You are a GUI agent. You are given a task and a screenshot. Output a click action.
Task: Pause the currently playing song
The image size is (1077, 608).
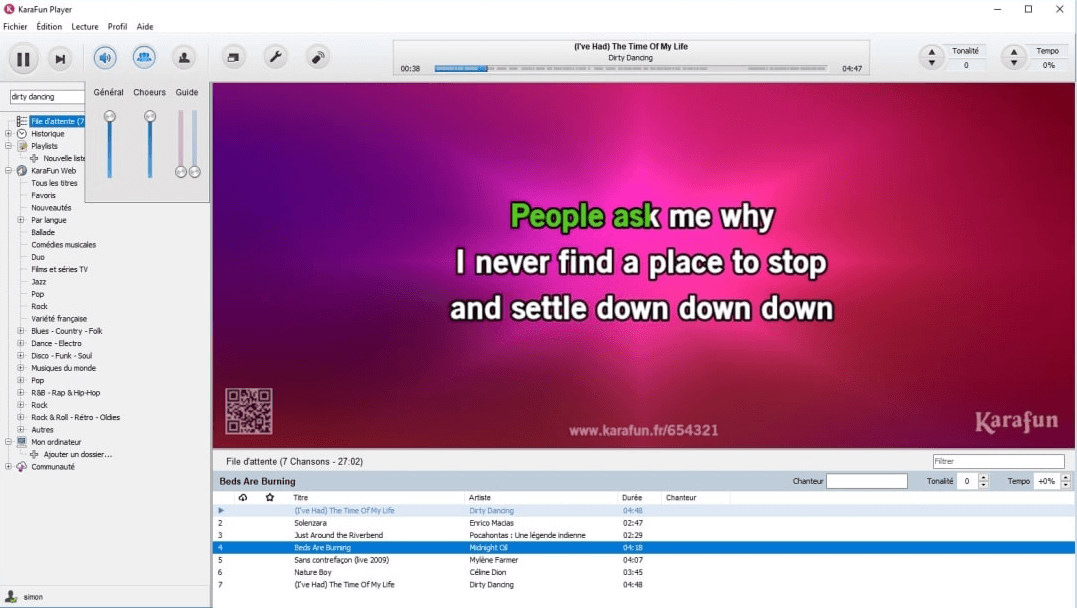[x=23, y=59]
